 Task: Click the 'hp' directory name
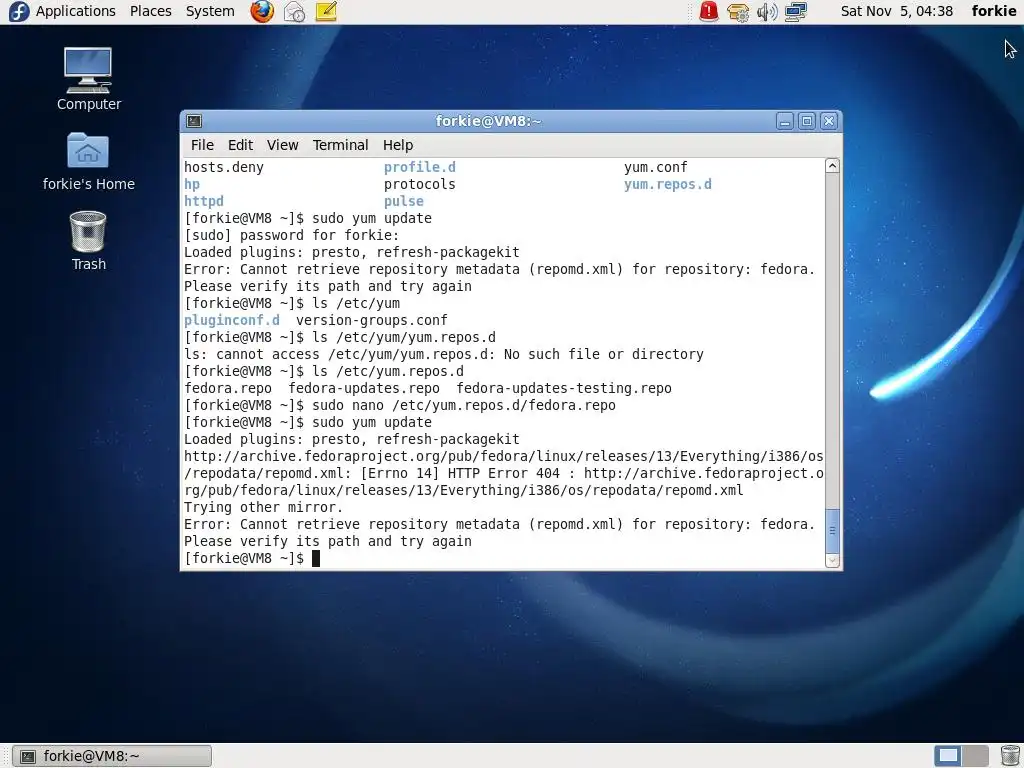point(192,184)
